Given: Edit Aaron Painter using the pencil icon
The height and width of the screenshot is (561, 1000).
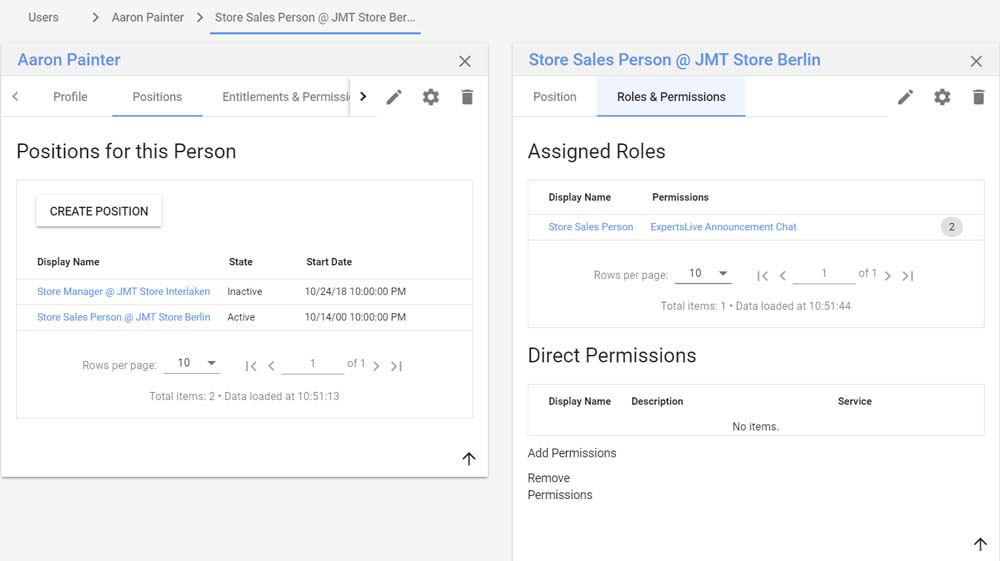Looking at the screenshot, I should click(x=394, y=97).
